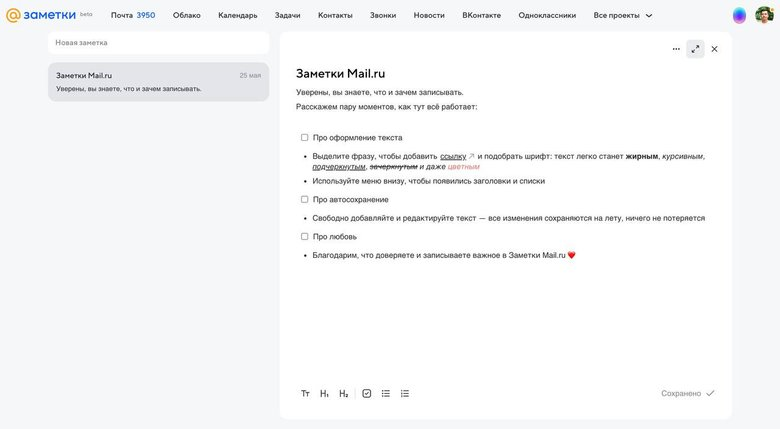This screenshot has height=429, width=780.
Task: Click the text size (Tт) formatting icon
Action: [x=305, y=394]
